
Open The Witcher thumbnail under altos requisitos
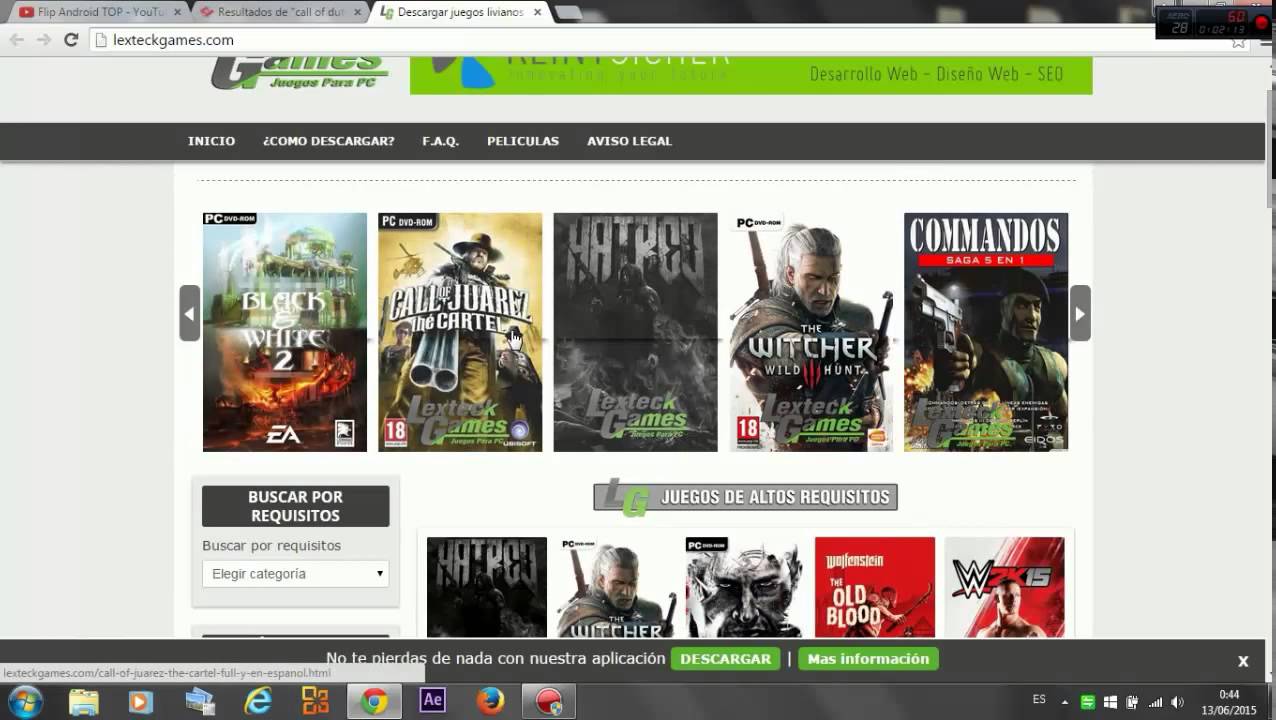click(617, 587)
